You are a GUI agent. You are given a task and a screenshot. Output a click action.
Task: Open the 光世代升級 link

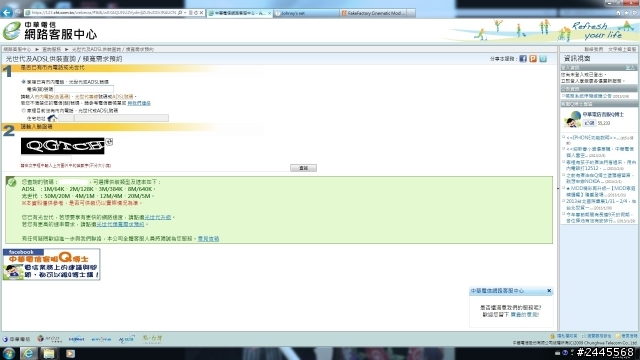point(158,218)
